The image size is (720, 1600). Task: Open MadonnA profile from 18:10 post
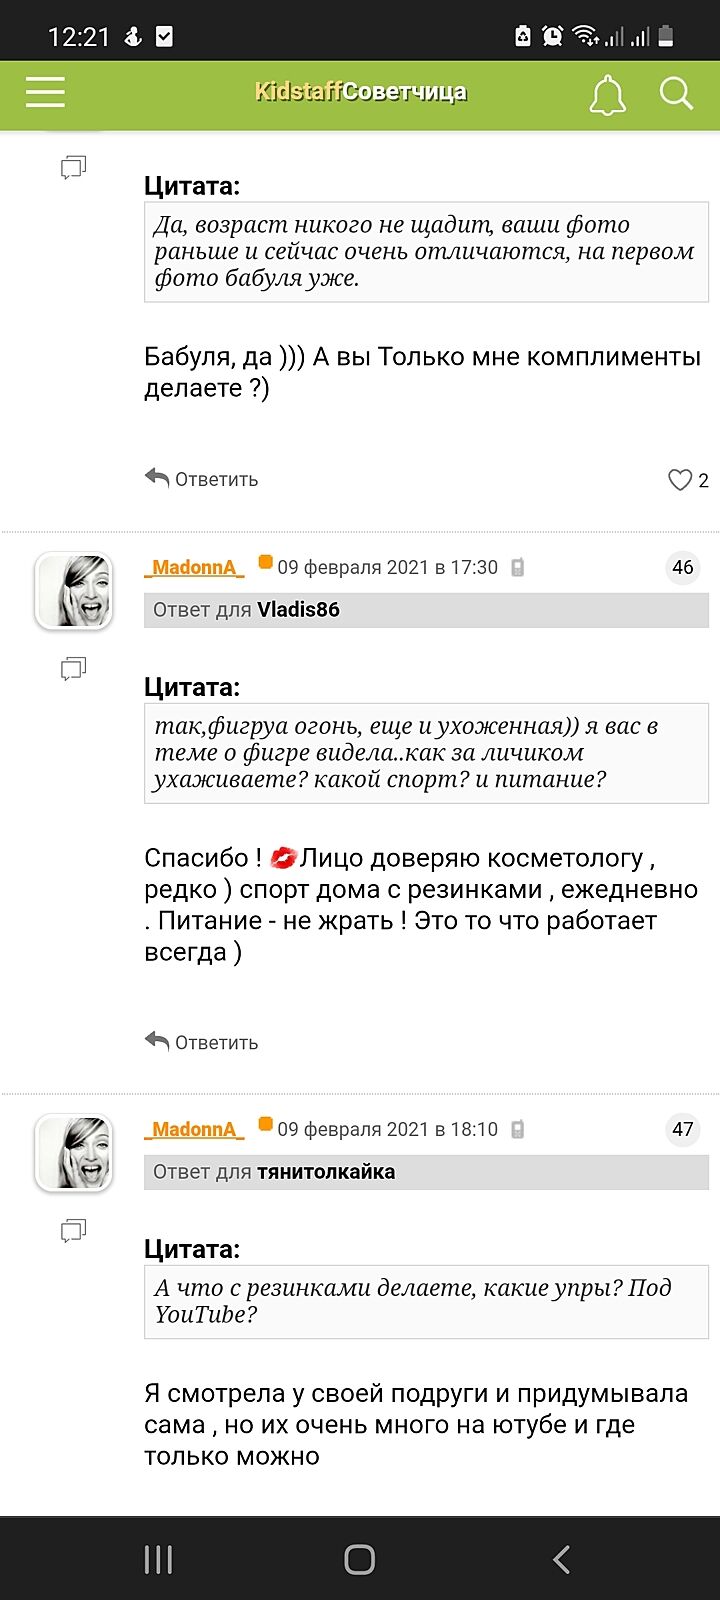[x=195, y=1130]
